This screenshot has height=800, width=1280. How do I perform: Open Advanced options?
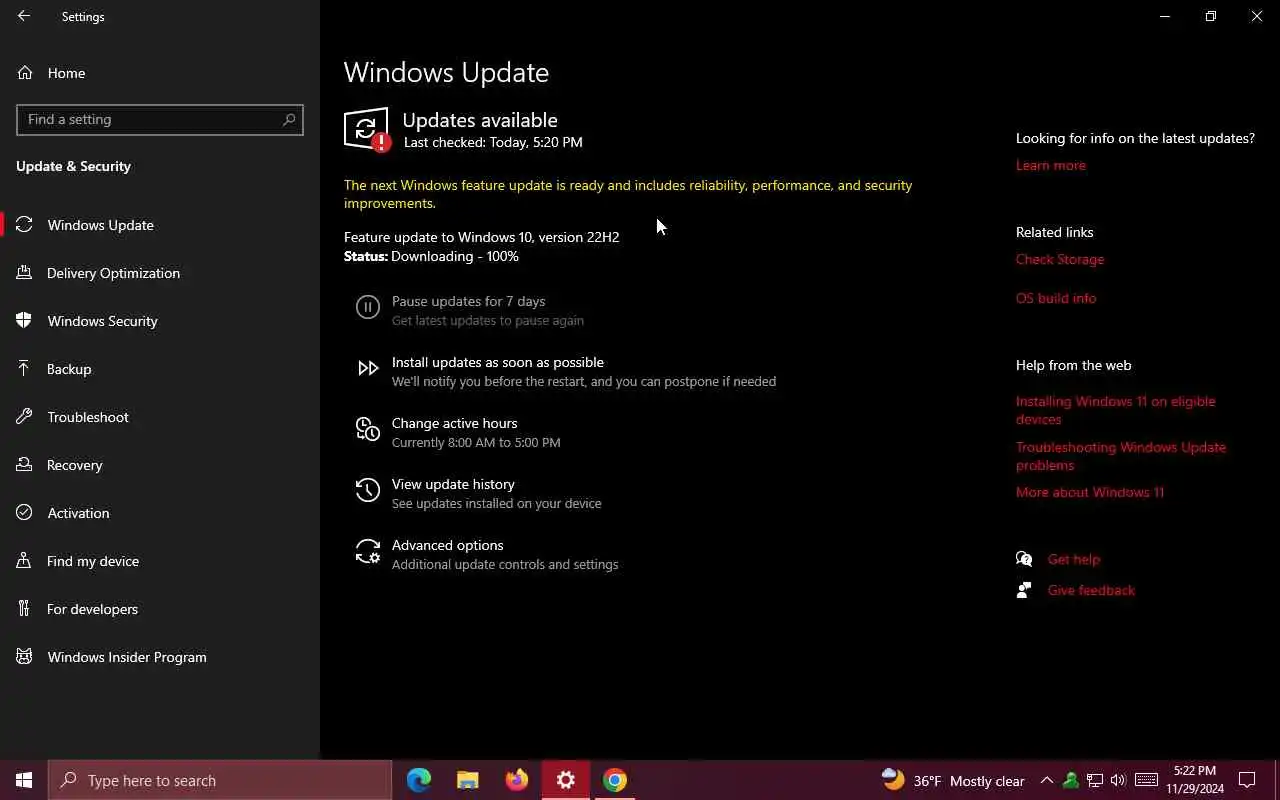[x=447, y=545]
